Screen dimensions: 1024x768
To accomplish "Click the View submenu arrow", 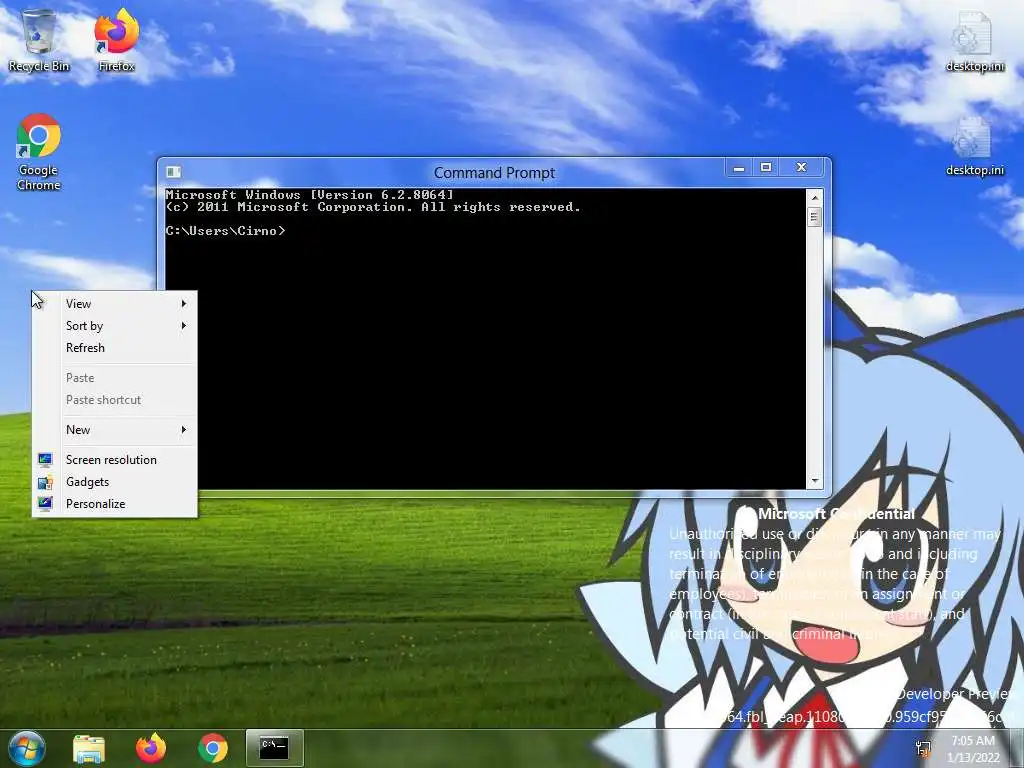I will pos(184,304).
